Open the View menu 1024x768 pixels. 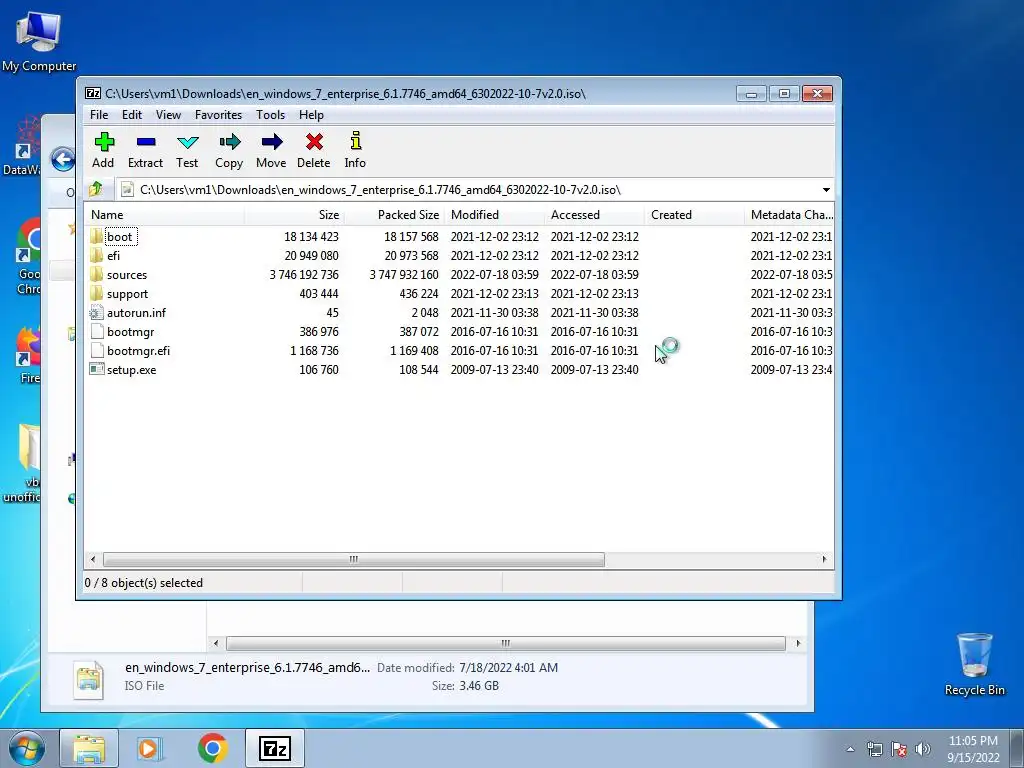(x=168, y=115)
